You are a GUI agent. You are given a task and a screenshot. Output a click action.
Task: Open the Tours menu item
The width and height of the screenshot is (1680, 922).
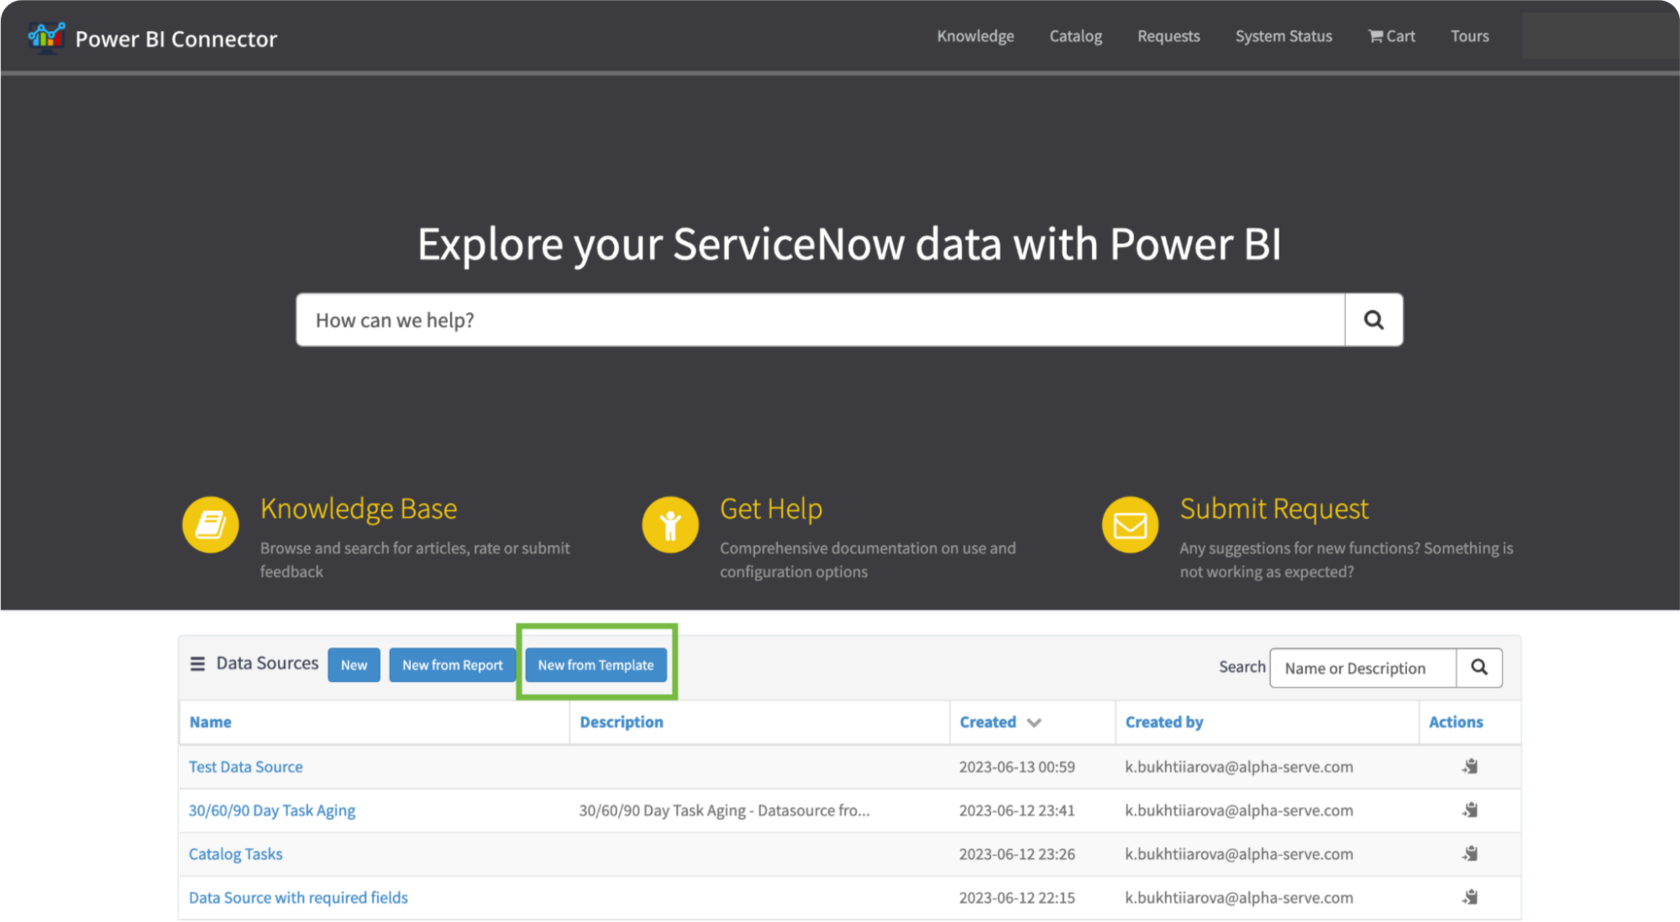point(1469,36)
